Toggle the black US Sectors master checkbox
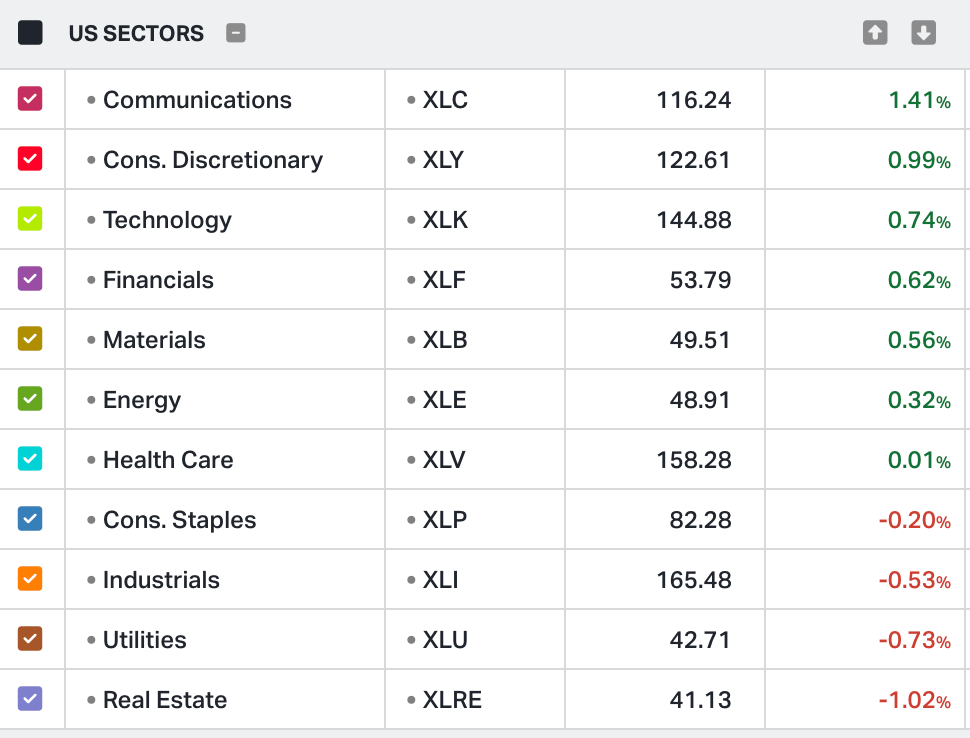The width and height of the screenshot is (970, 738). click(30, 33)
